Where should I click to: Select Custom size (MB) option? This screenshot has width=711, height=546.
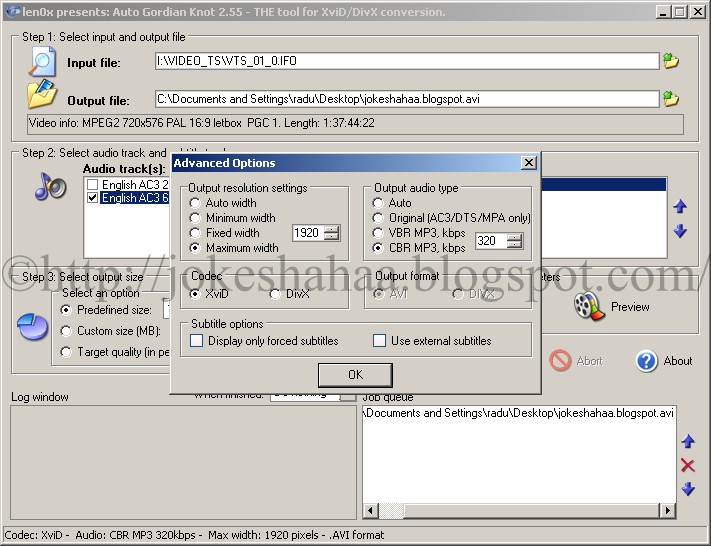point(66,331)
